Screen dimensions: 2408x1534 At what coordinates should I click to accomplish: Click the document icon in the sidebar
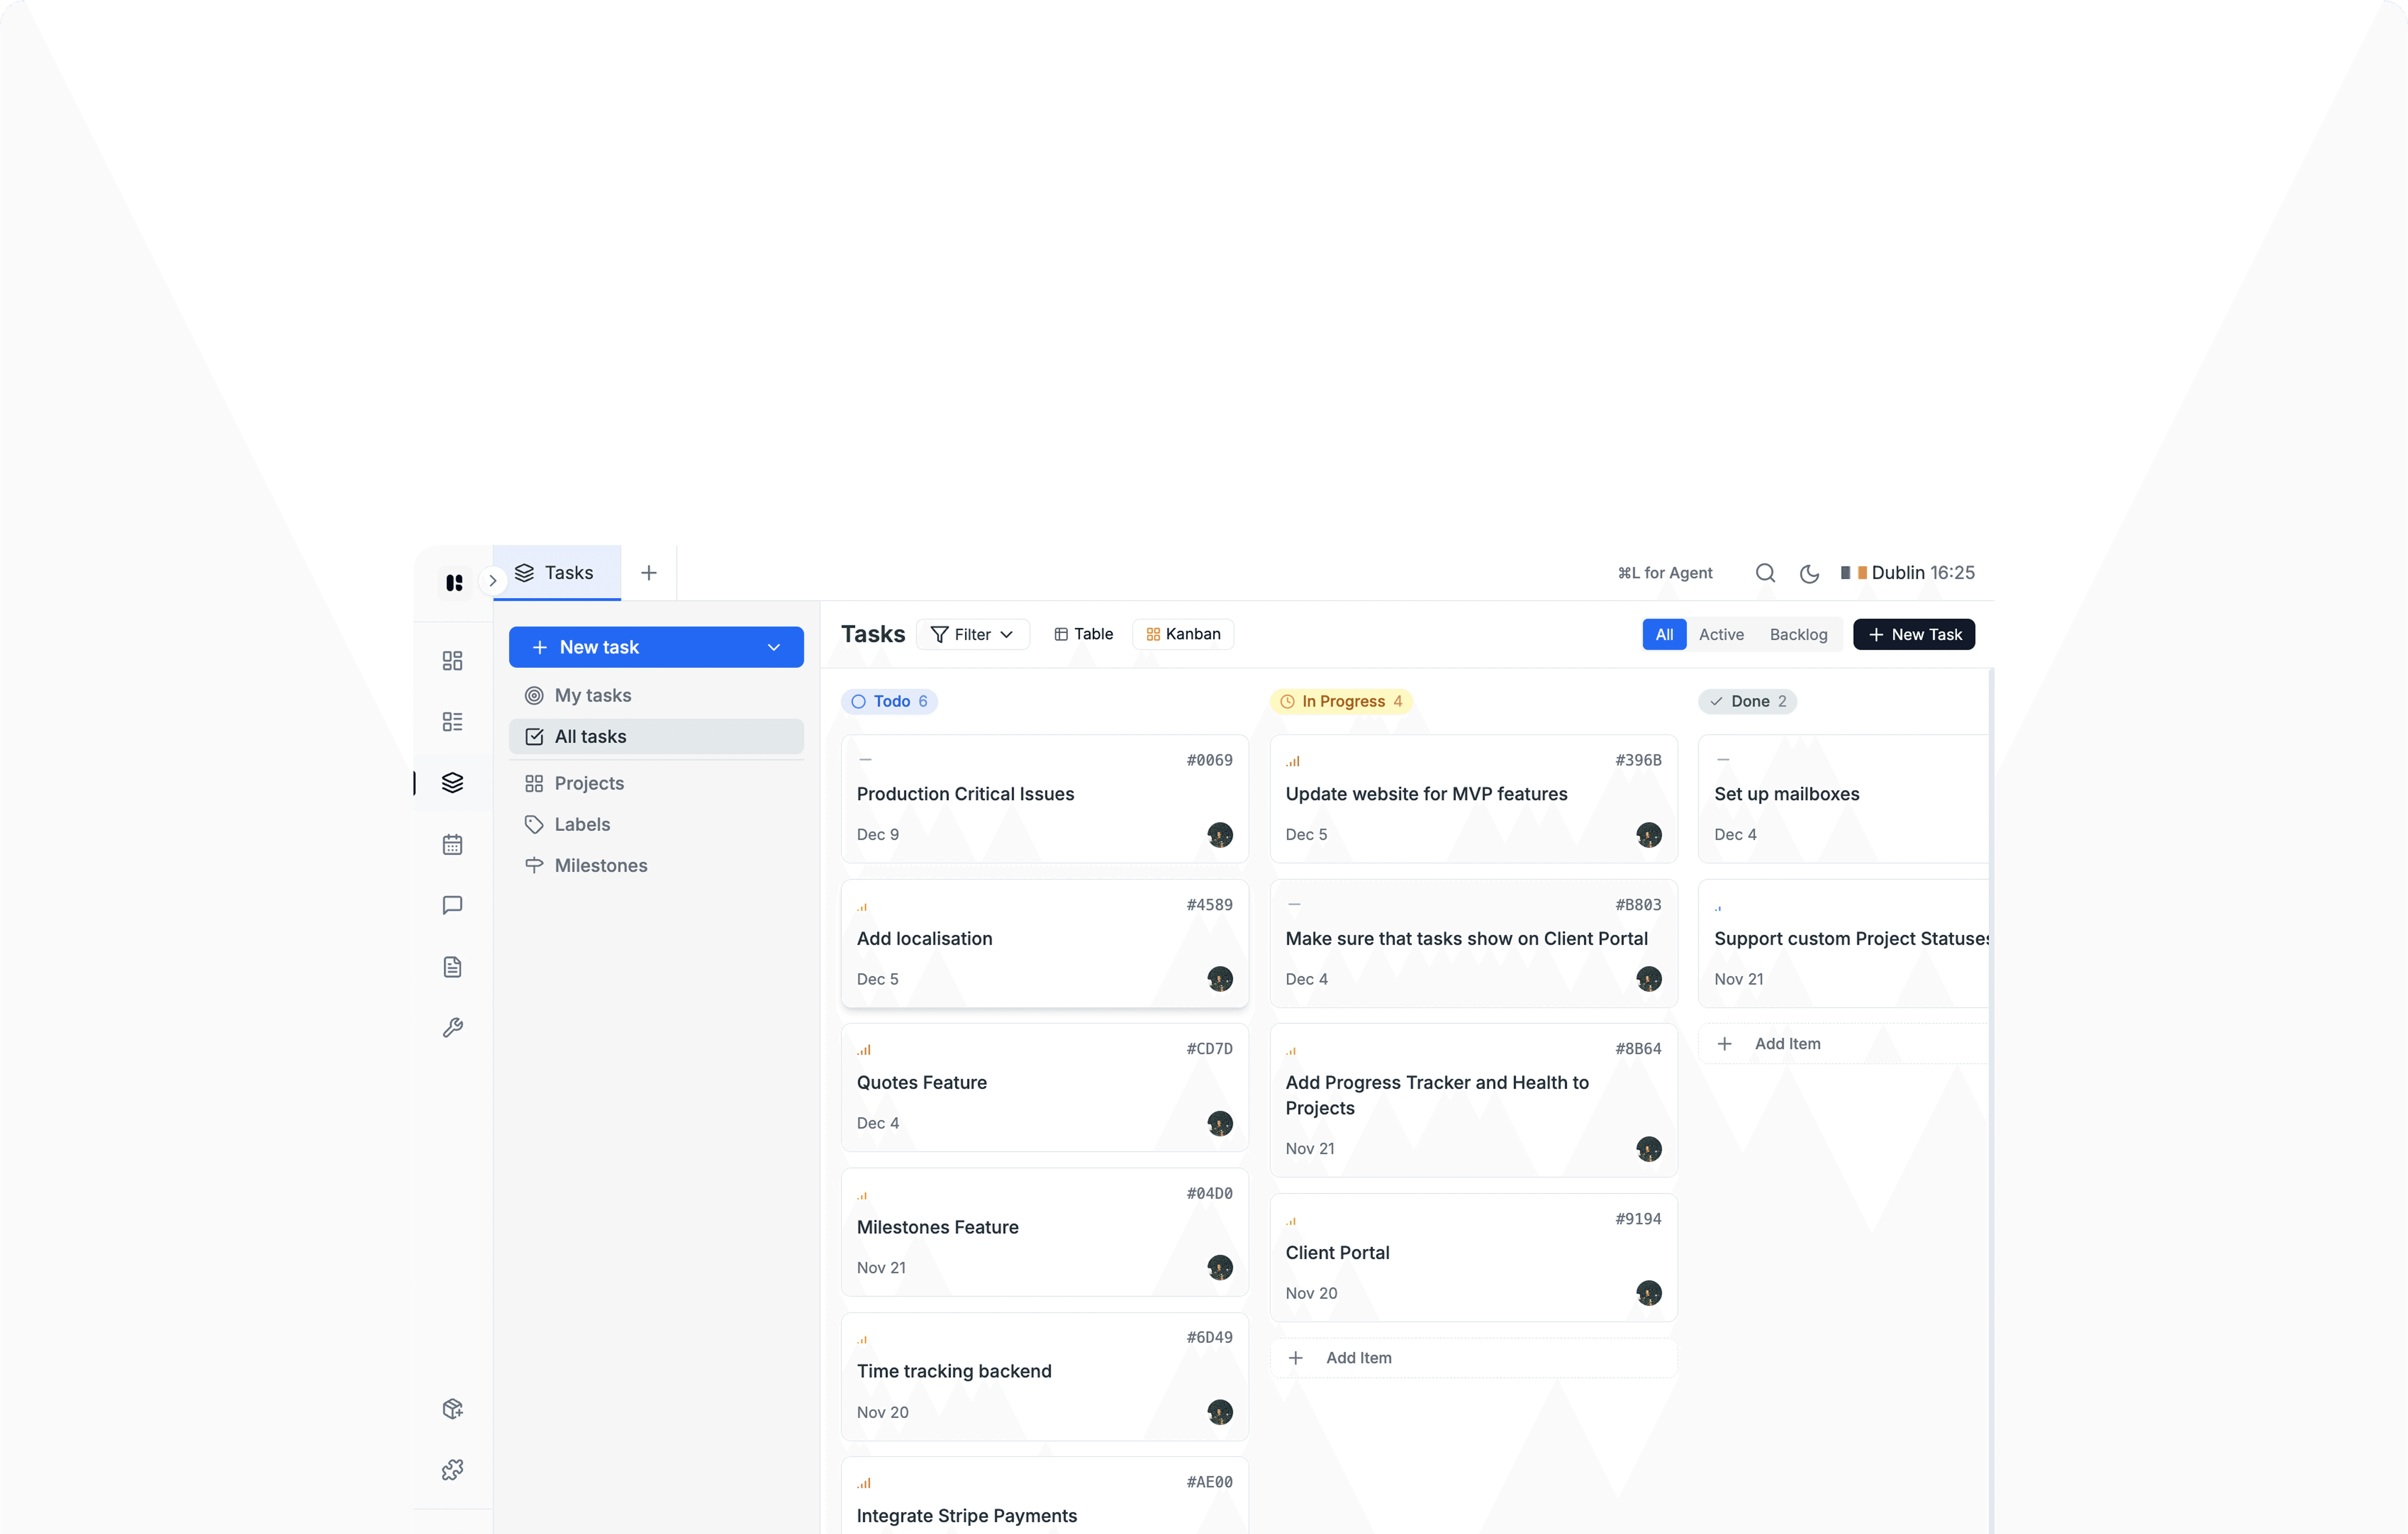coord(452,966)
